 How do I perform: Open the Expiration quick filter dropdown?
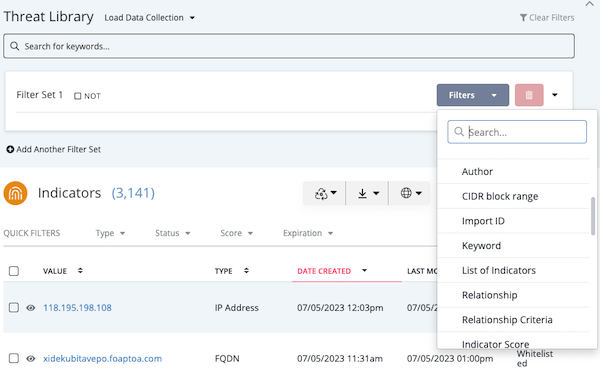pyautogui.click(x=308, y=233)
